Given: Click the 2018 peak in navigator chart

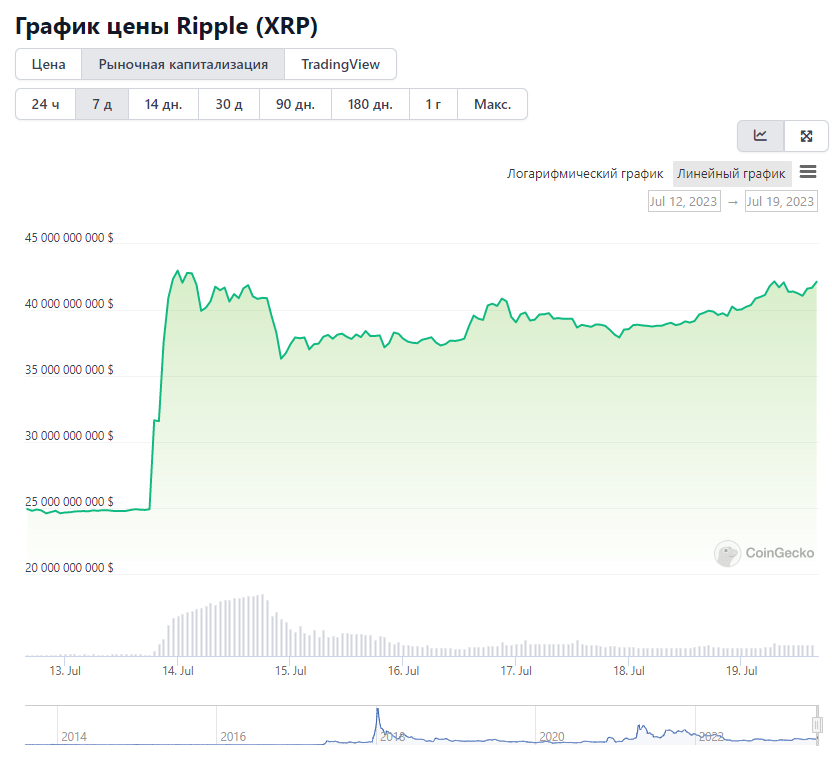Looking at the screenshot, I should click(378, 711).
